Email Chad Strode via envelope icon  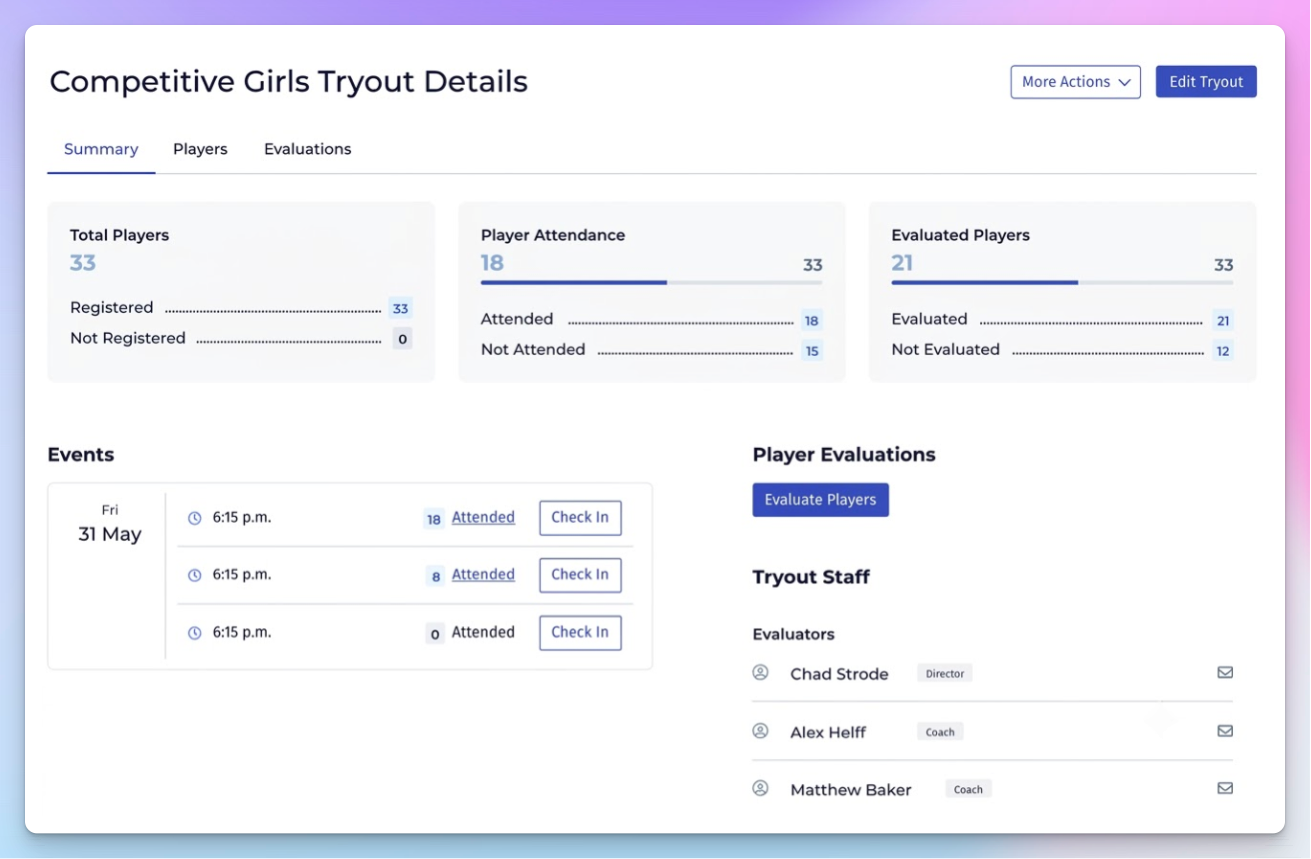(1225, 672)
